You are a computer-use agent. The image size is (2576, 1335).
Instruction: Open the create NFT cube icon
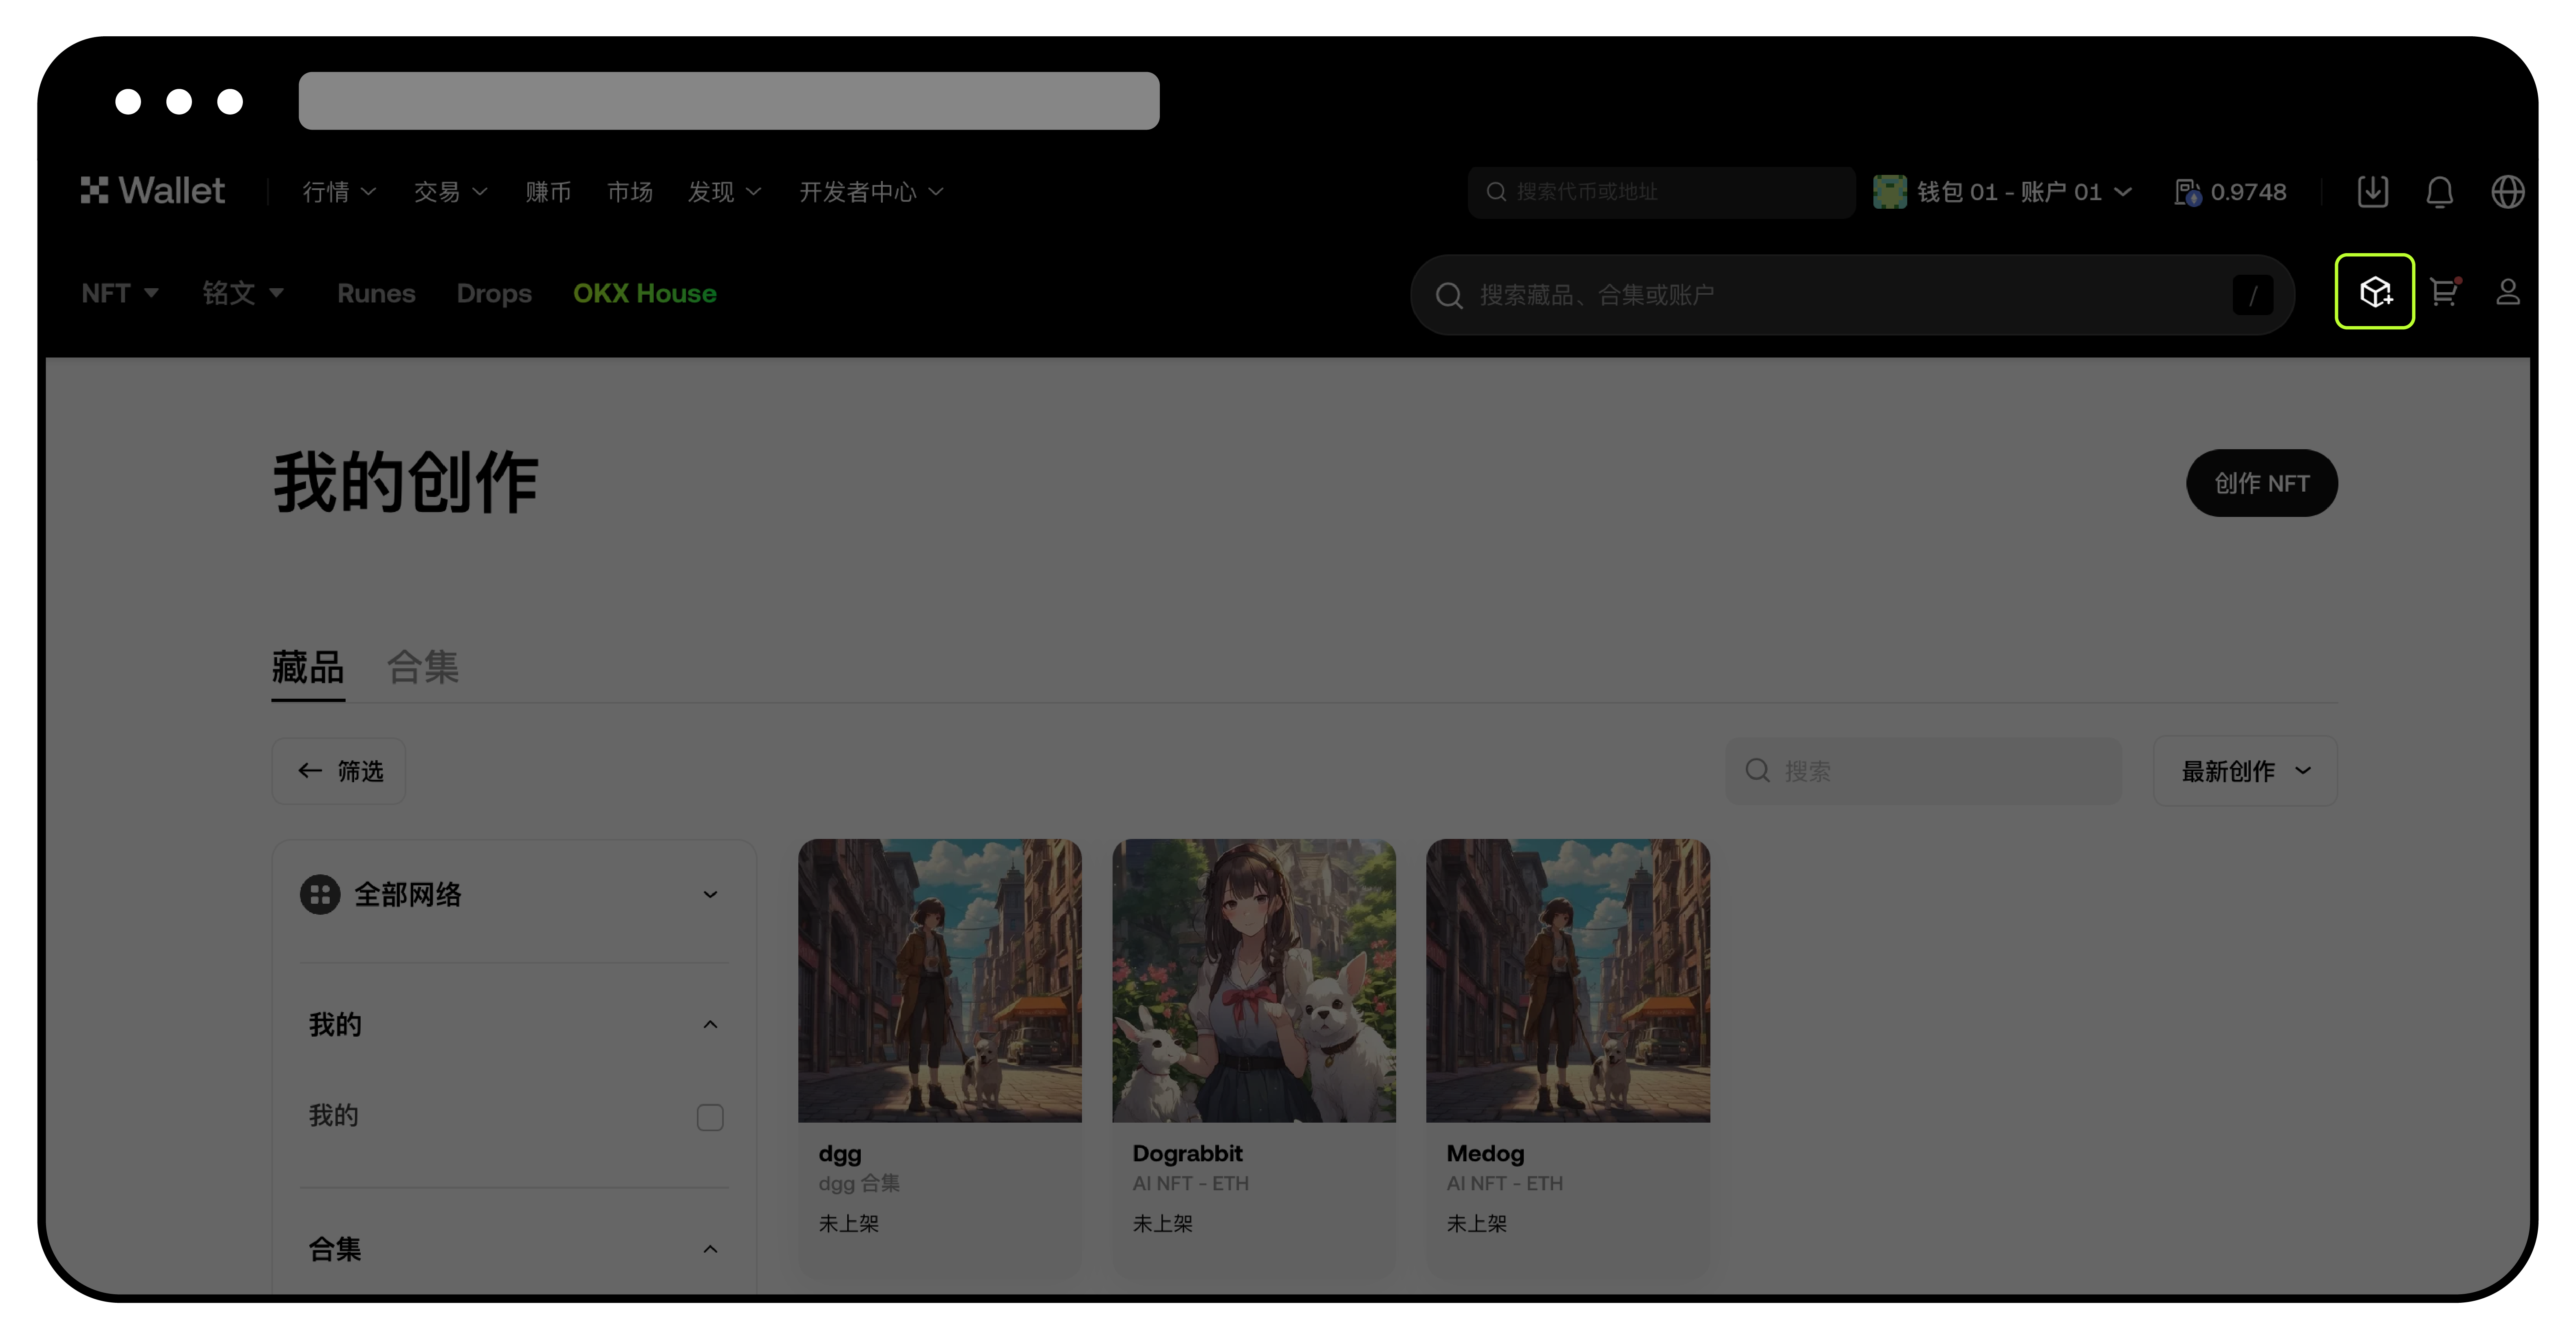tap(2375, 292)
